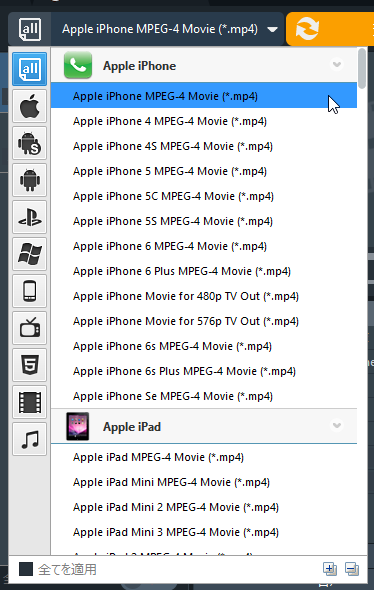374x590 pixels.
Task: Click the format list scrollbar thumb
Action: click(362, 68)
